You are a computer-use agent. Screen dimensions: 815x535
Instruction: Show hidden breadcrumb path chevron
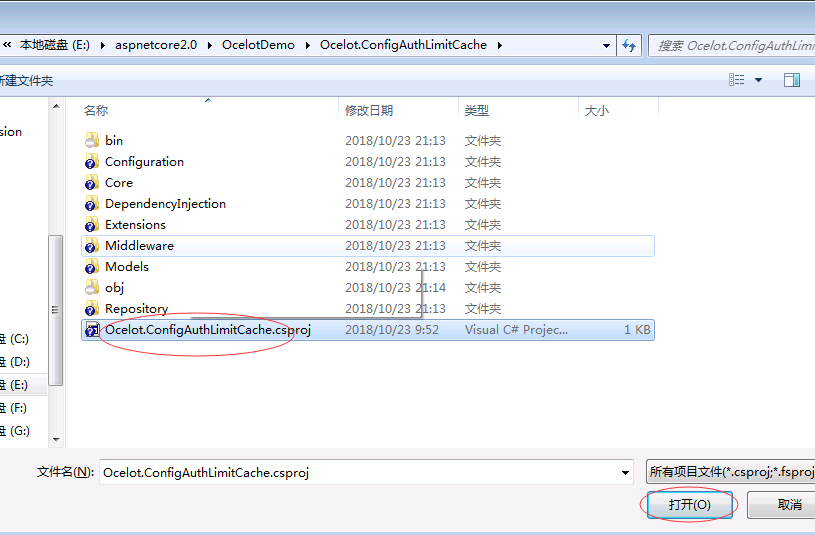7,45
